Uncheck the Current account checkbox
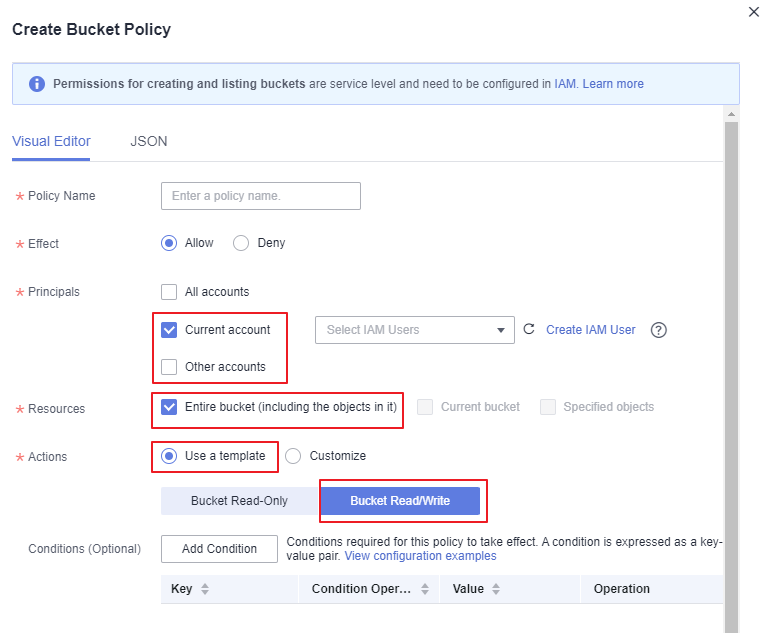 click(169, 330)
